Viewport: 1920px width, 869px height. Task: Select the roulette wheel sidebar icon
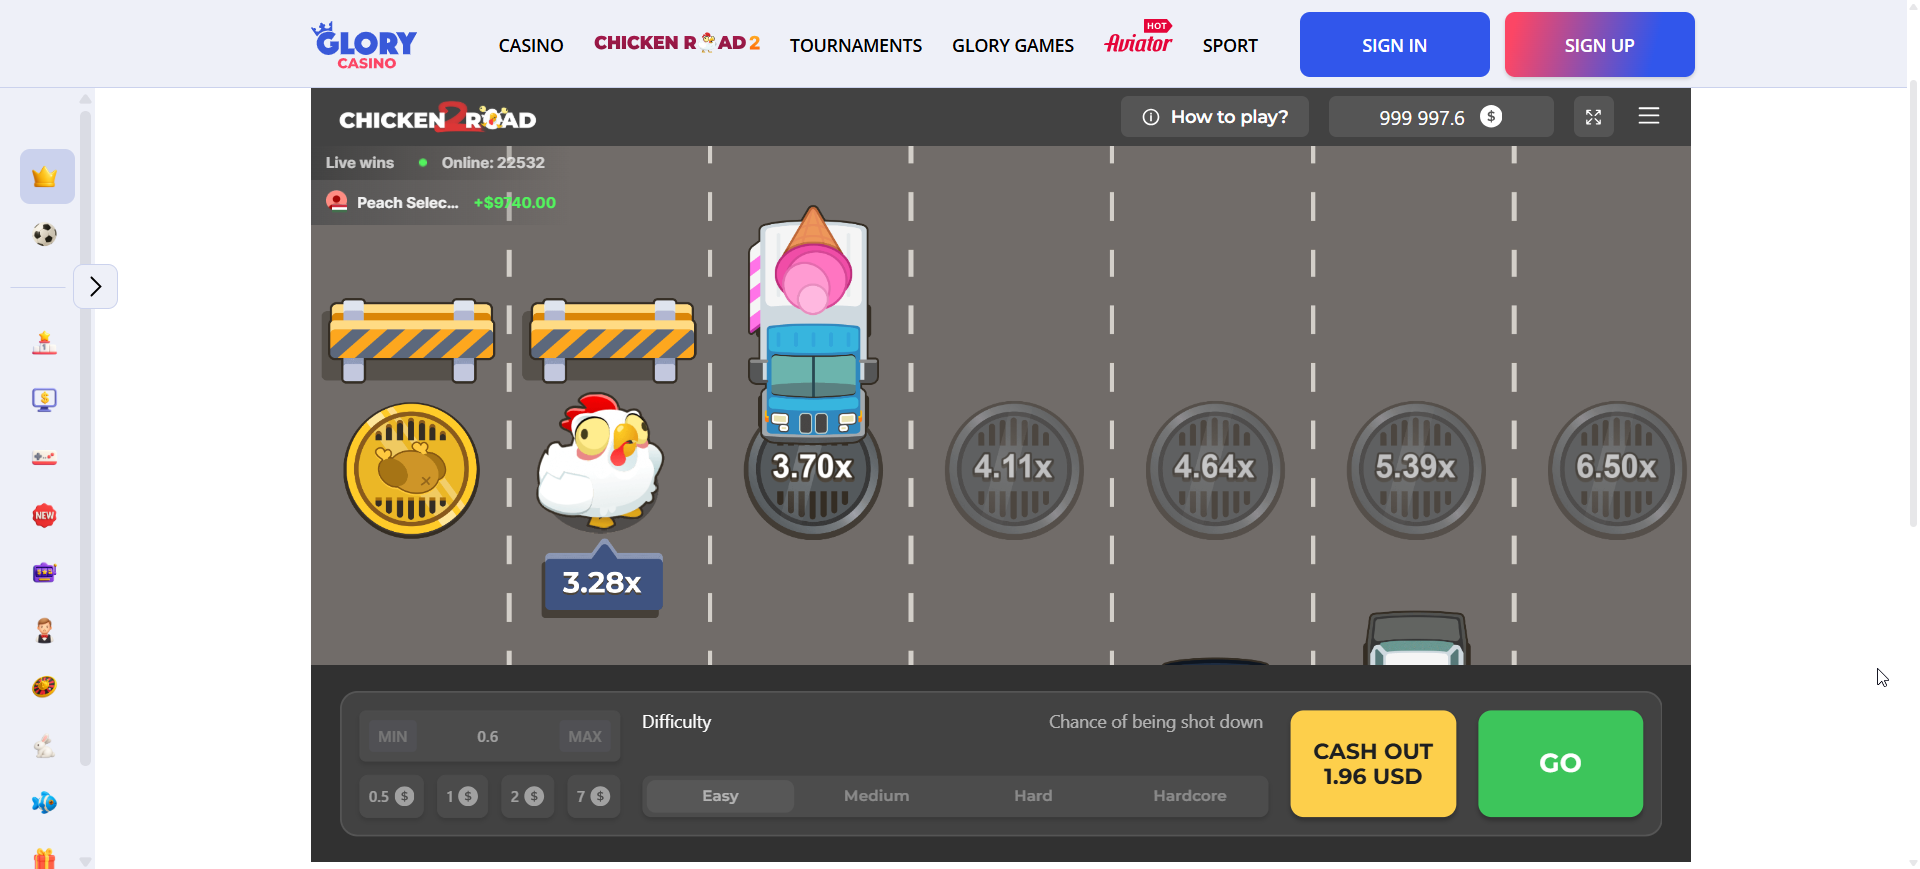tap(45, 687)
